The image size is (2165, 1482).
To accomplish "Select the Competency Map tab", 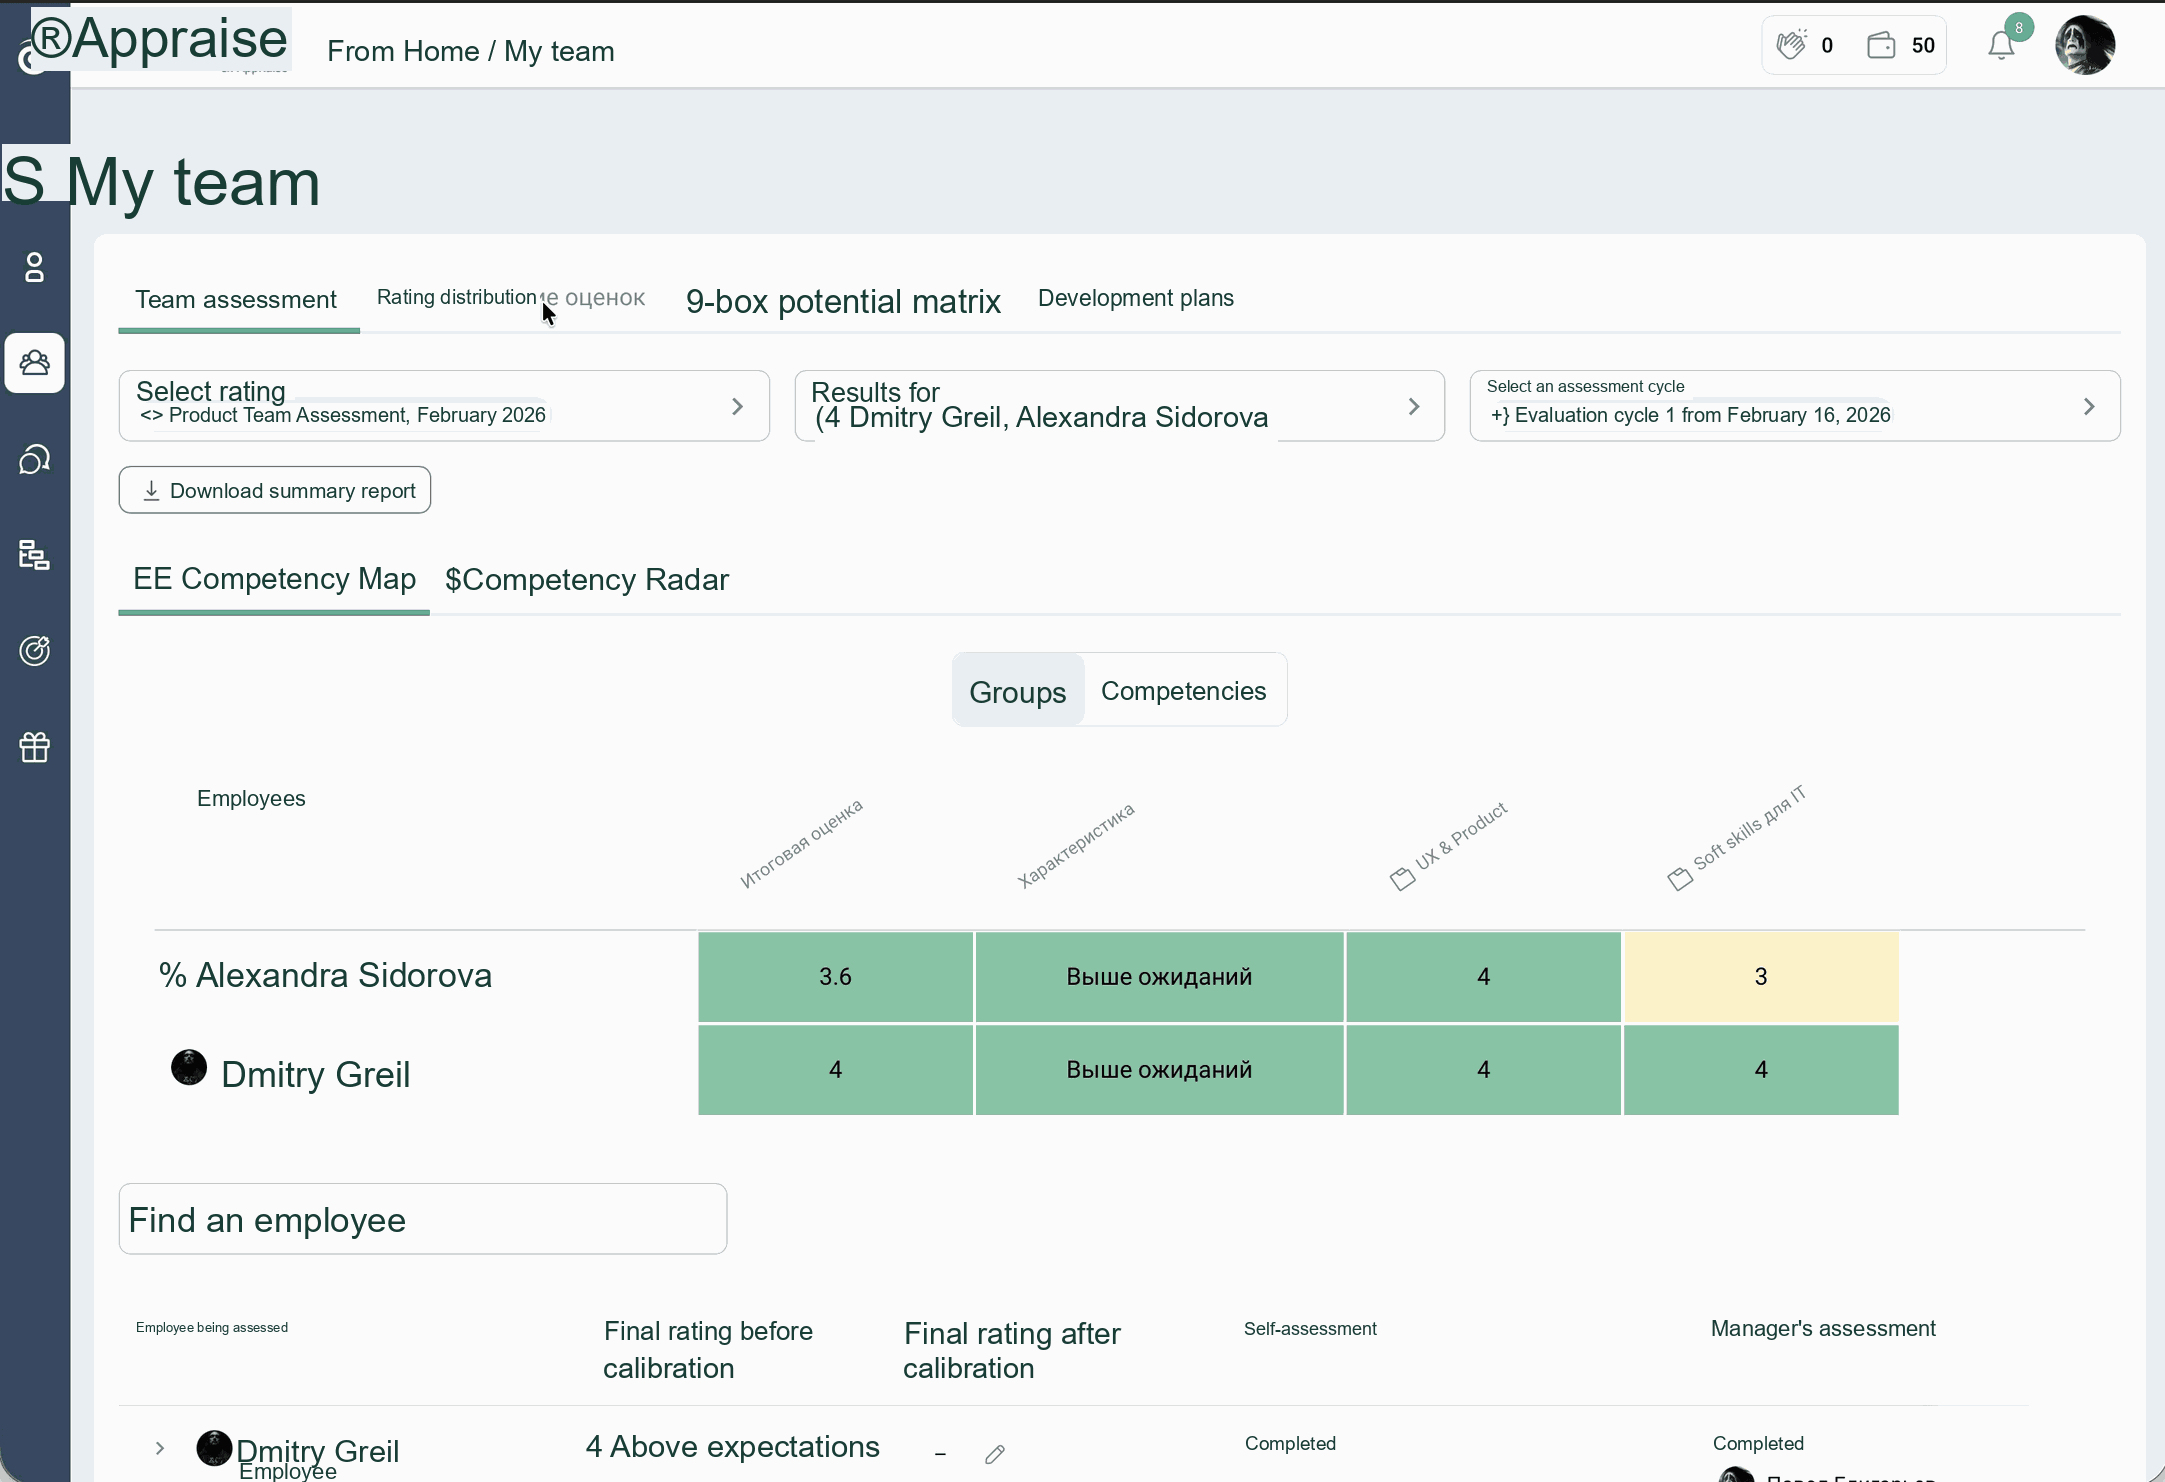I will 274,579.
